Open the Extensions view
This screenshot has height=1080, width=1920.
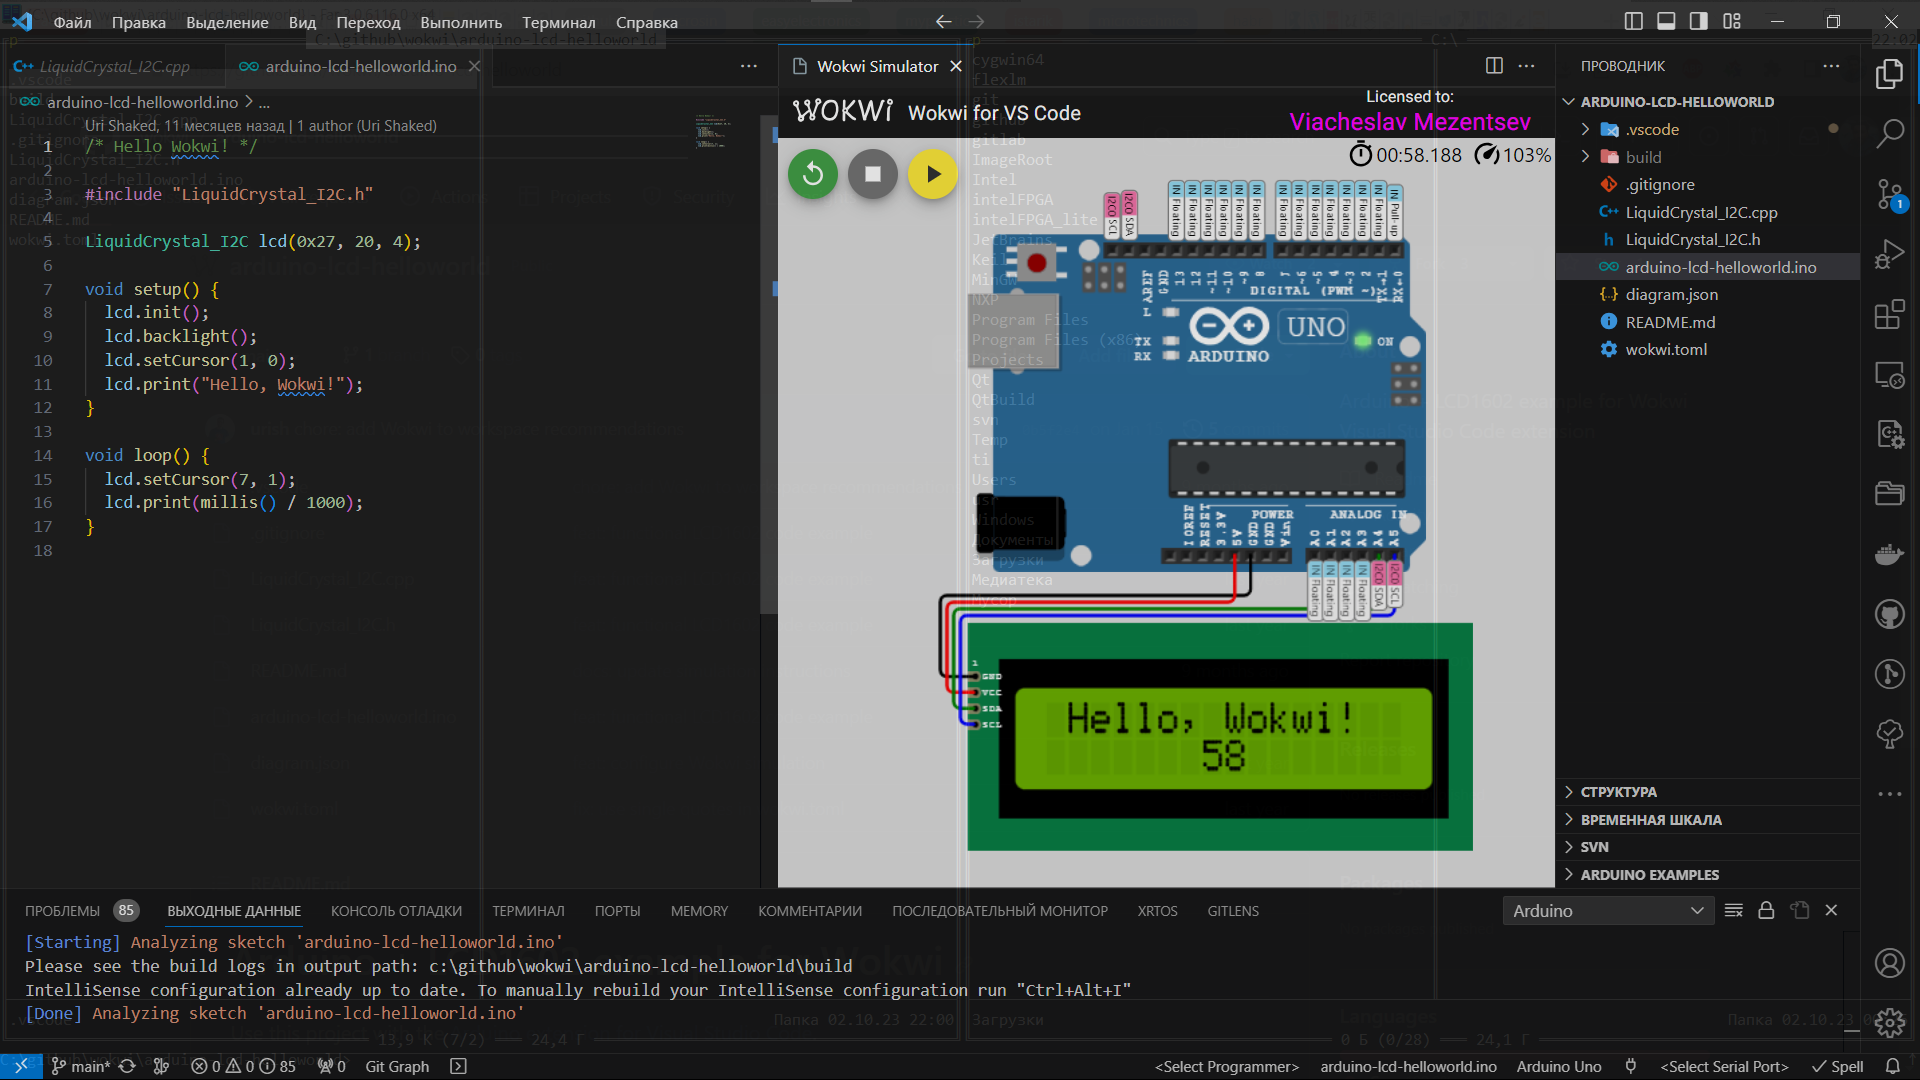pos(1889,315)
